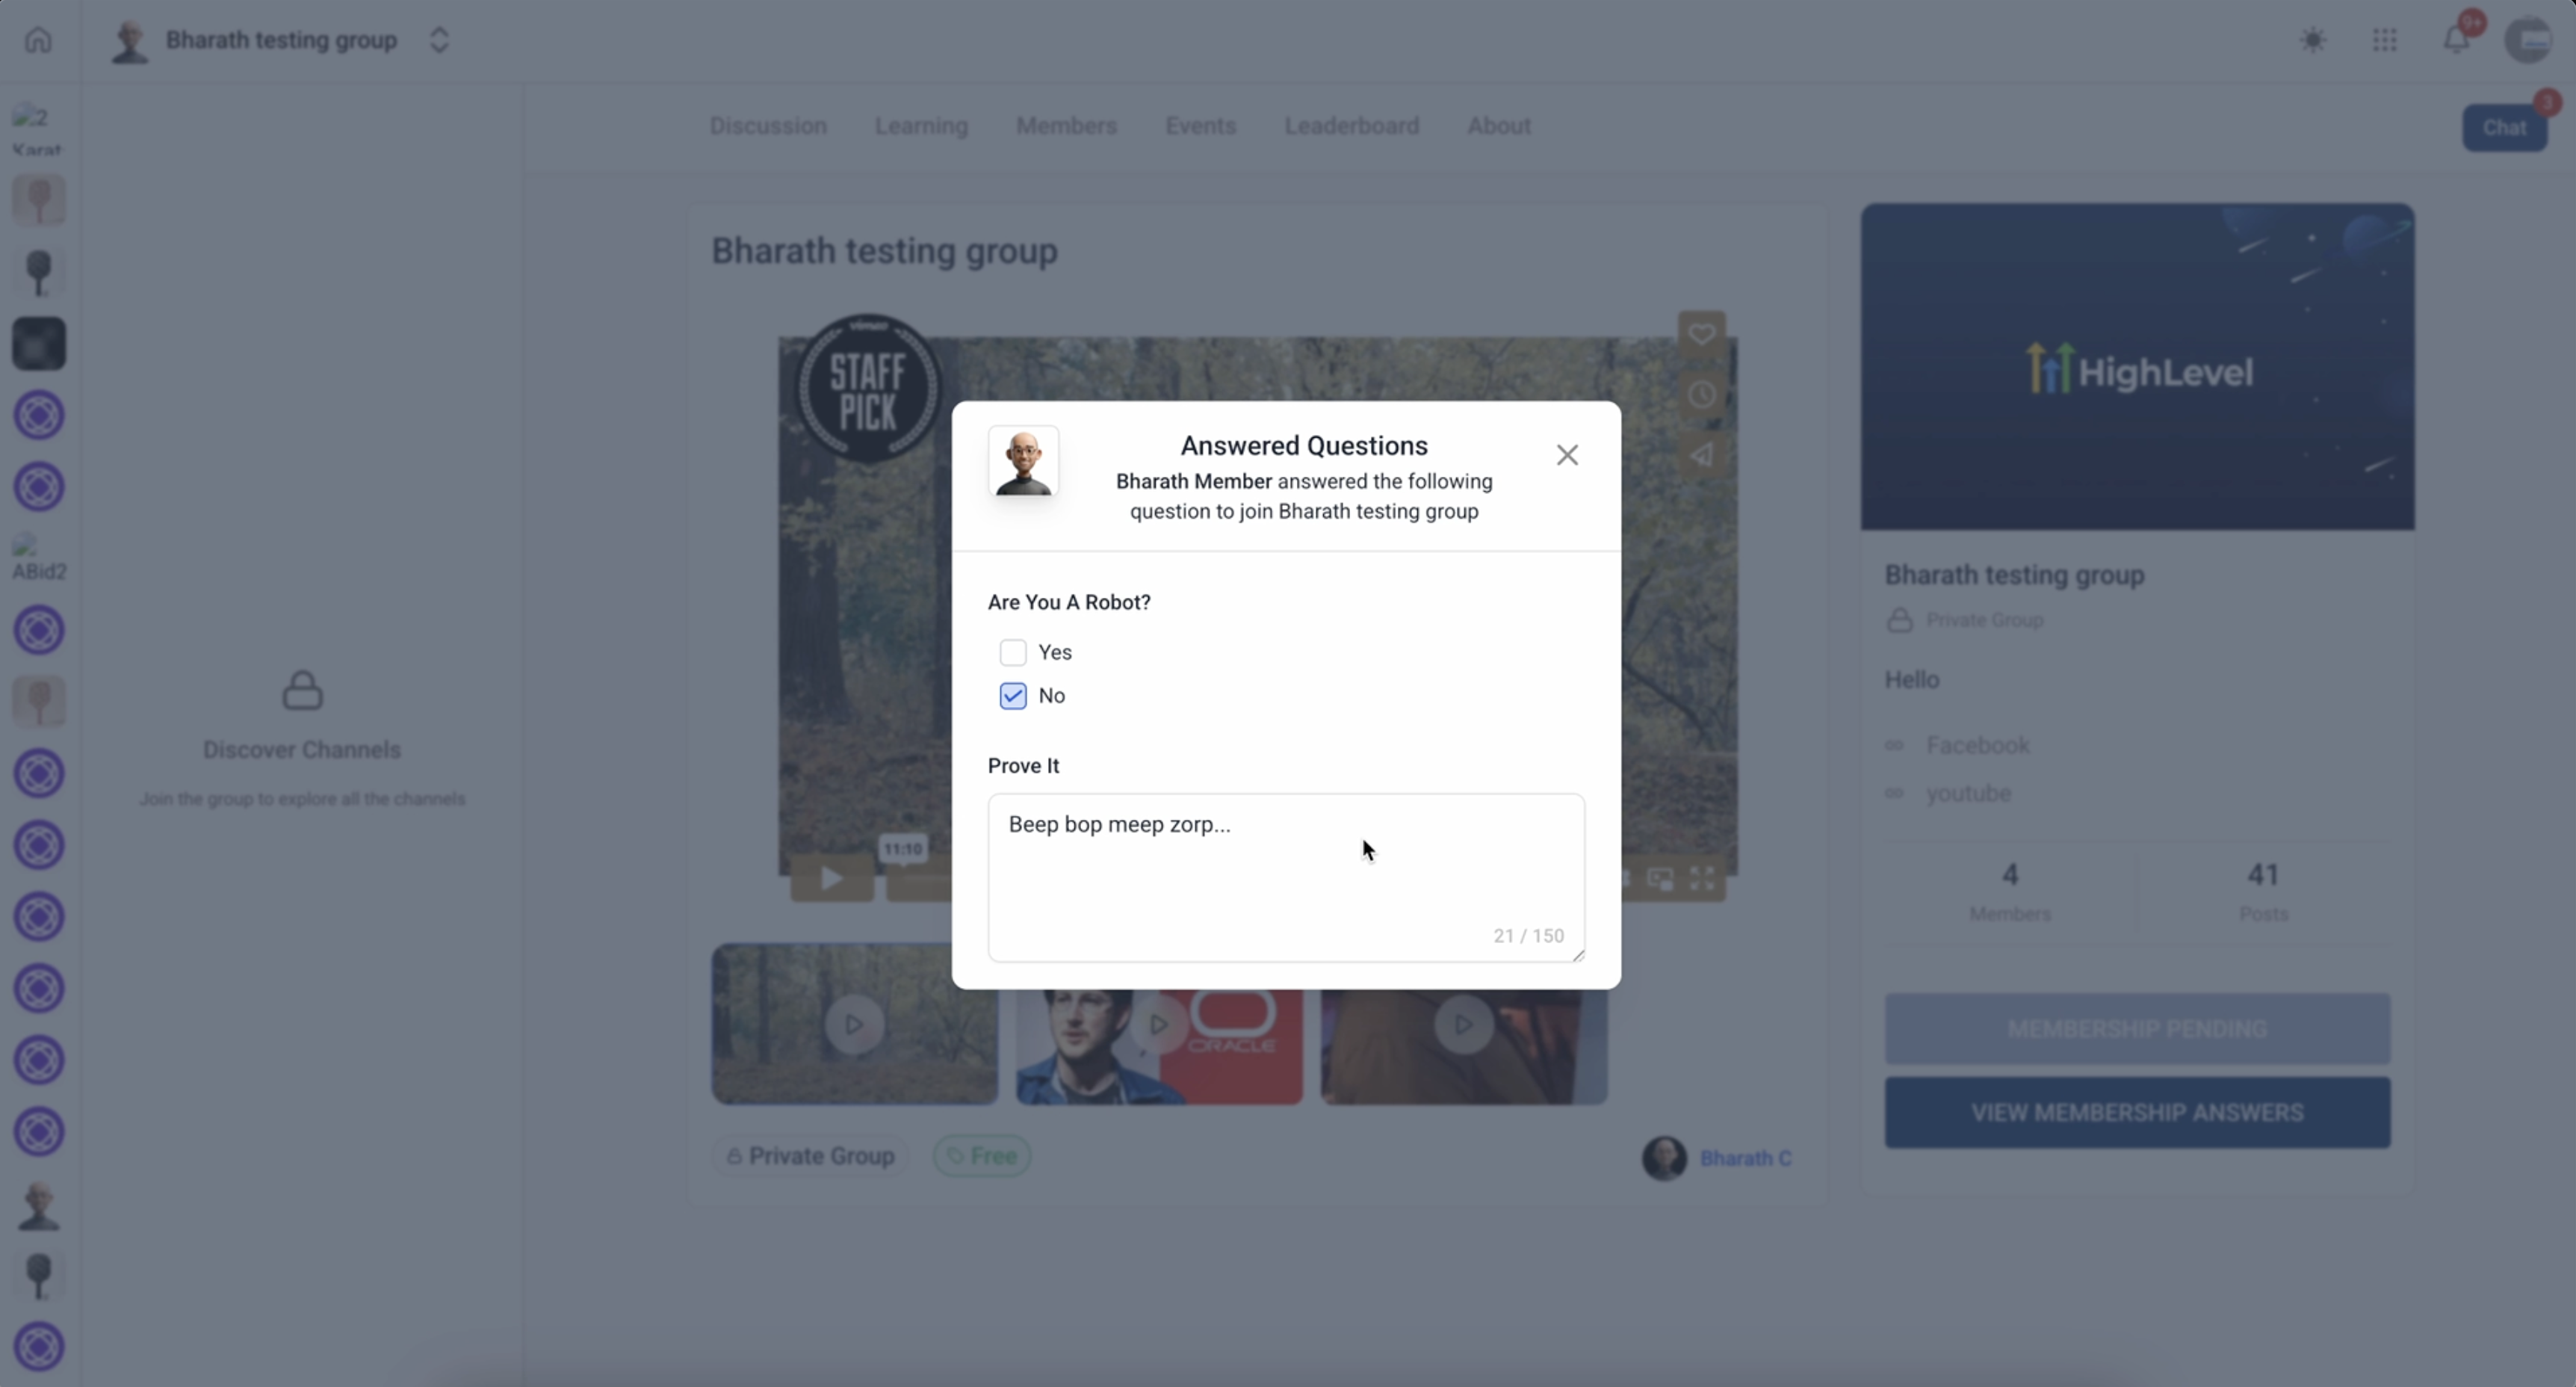The width and height of the screenshot is (2576, 1387).
Task: Toggle video fullscreen icon
Action: pos(1702,878)
